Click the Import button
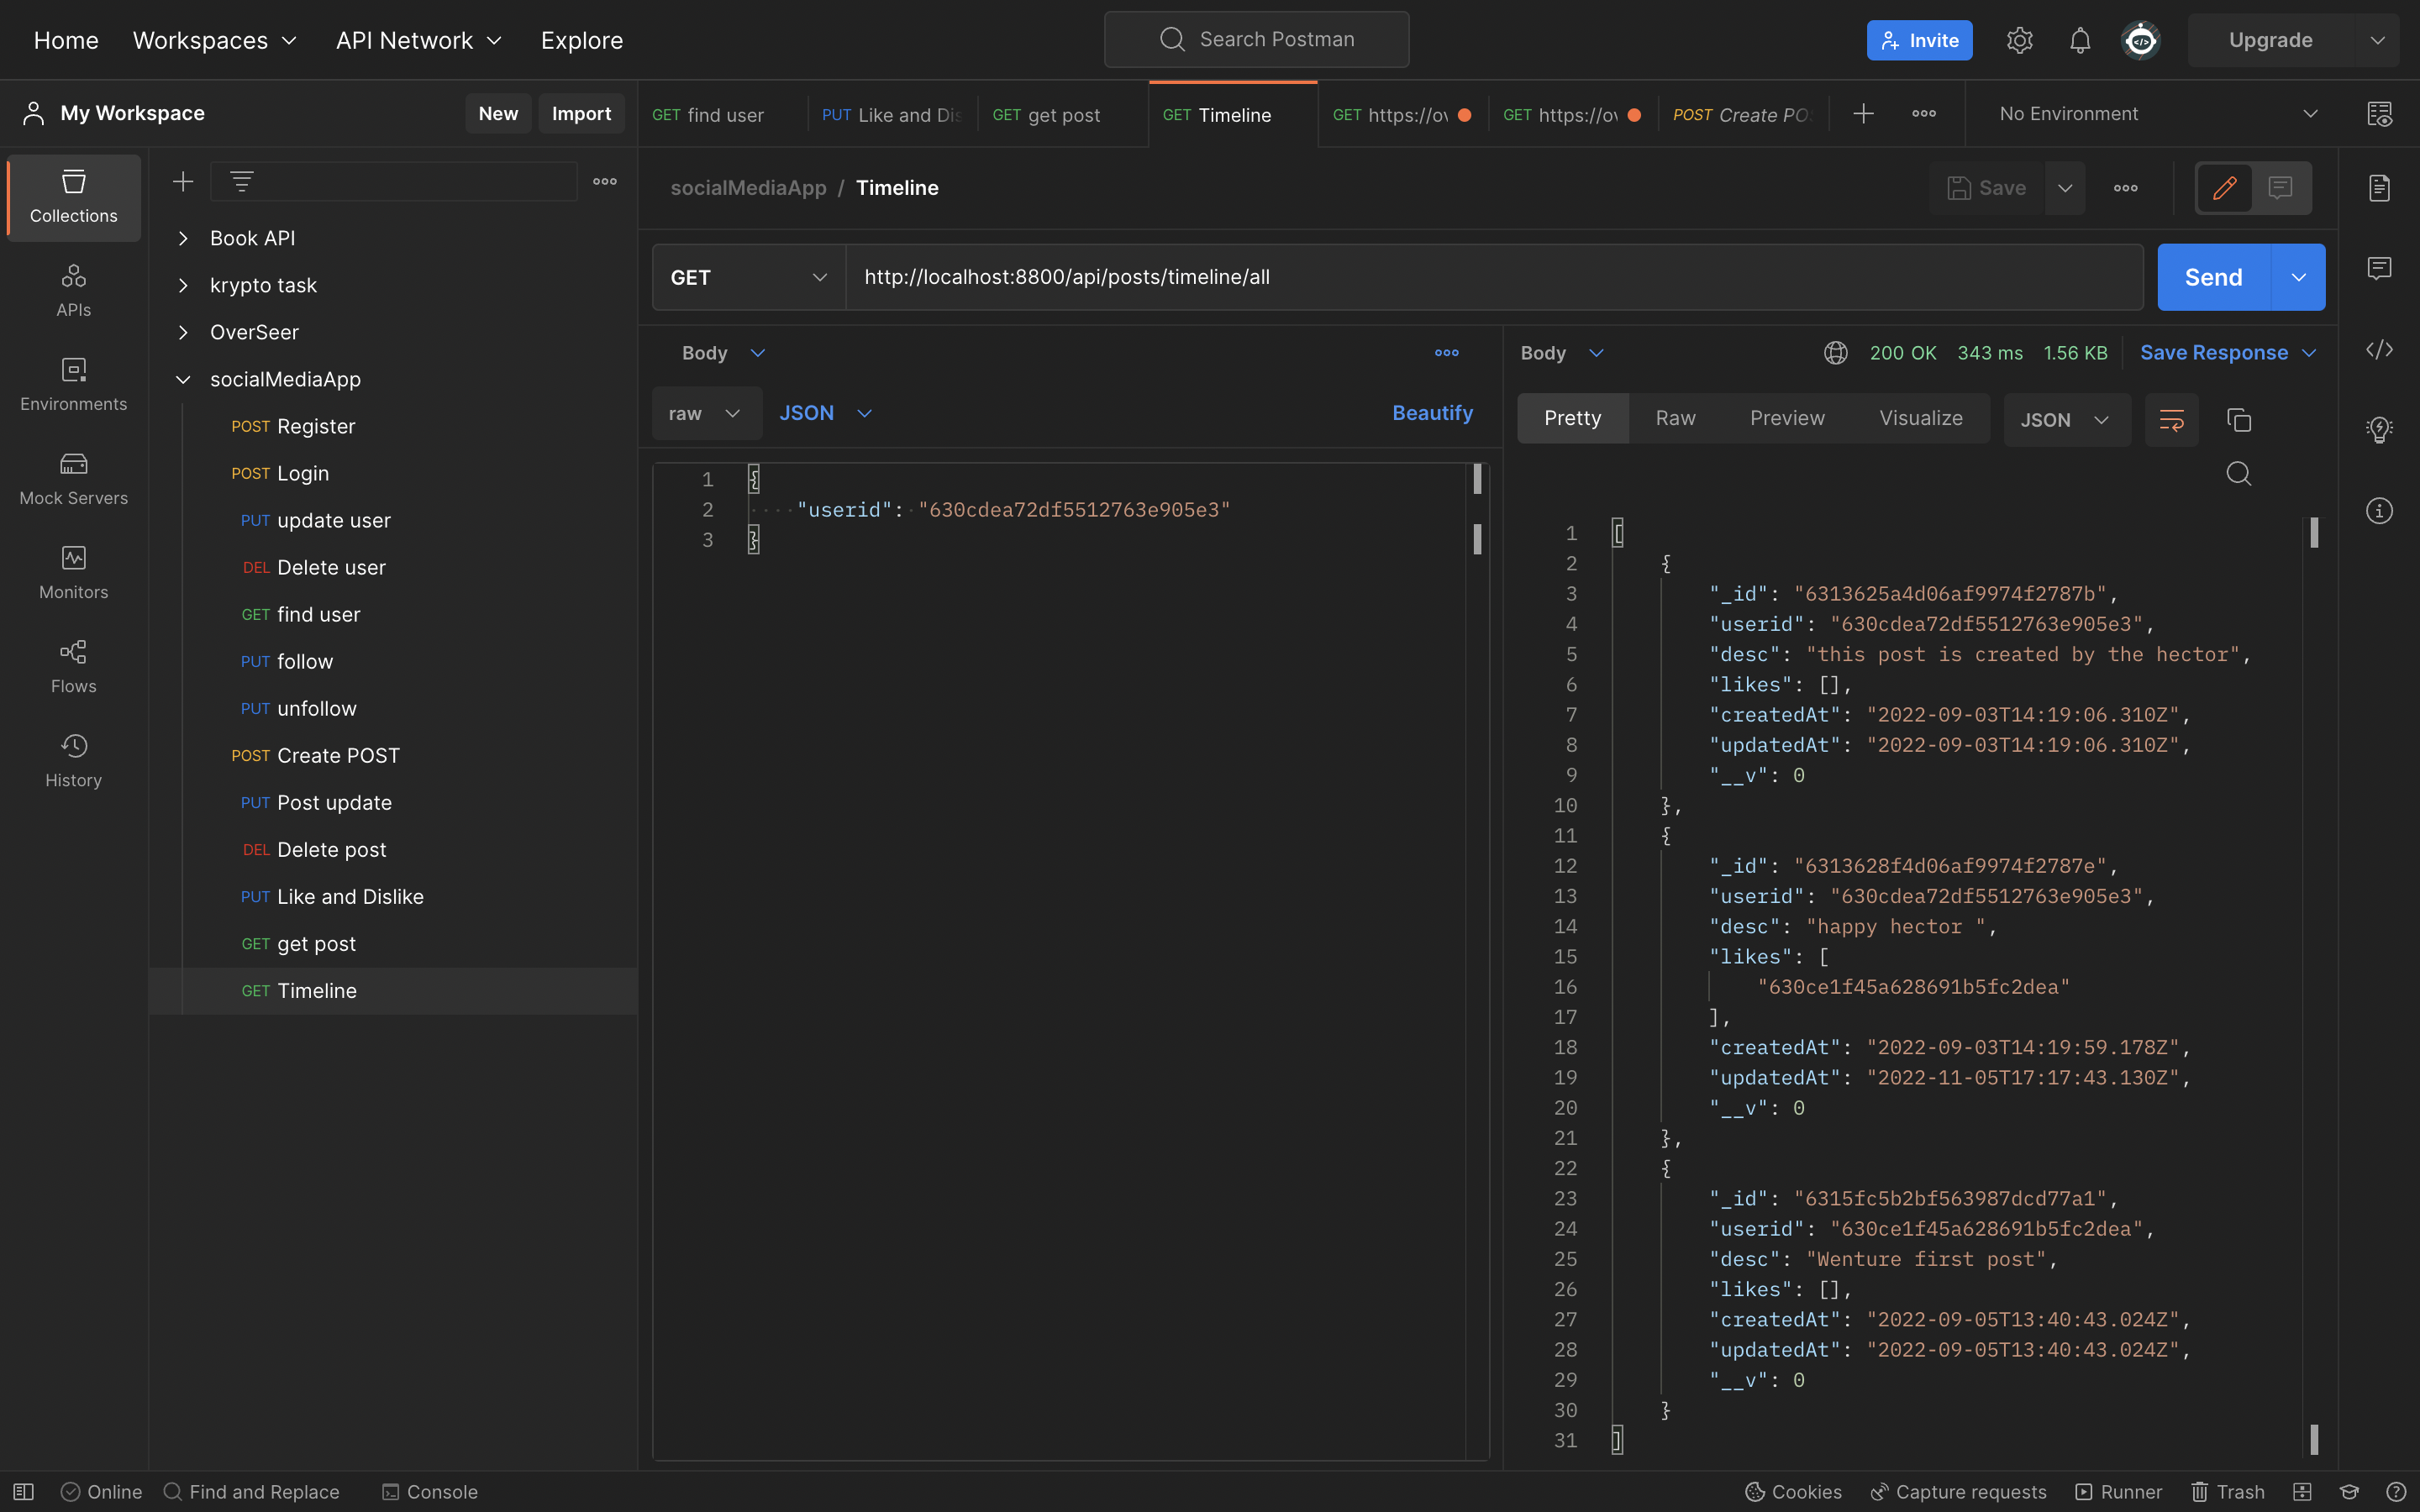Screen dimensions: 2420x1512 coord(581,113)
